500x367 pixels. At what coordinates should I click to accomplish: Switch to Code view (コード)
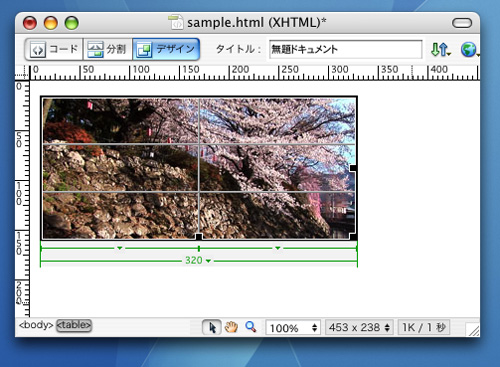coord(54,49)
